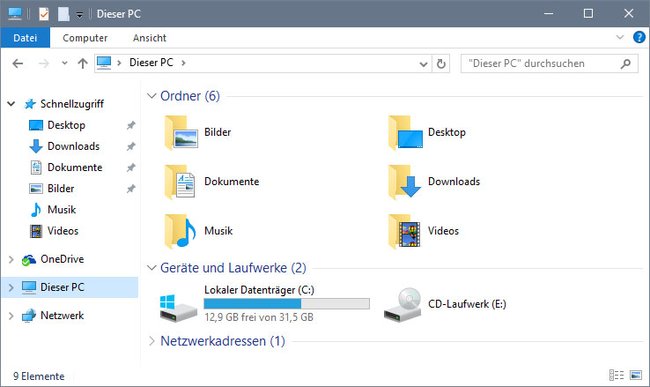
Task: Click Musik in the navigation sidebar
Action: point(61,210)
